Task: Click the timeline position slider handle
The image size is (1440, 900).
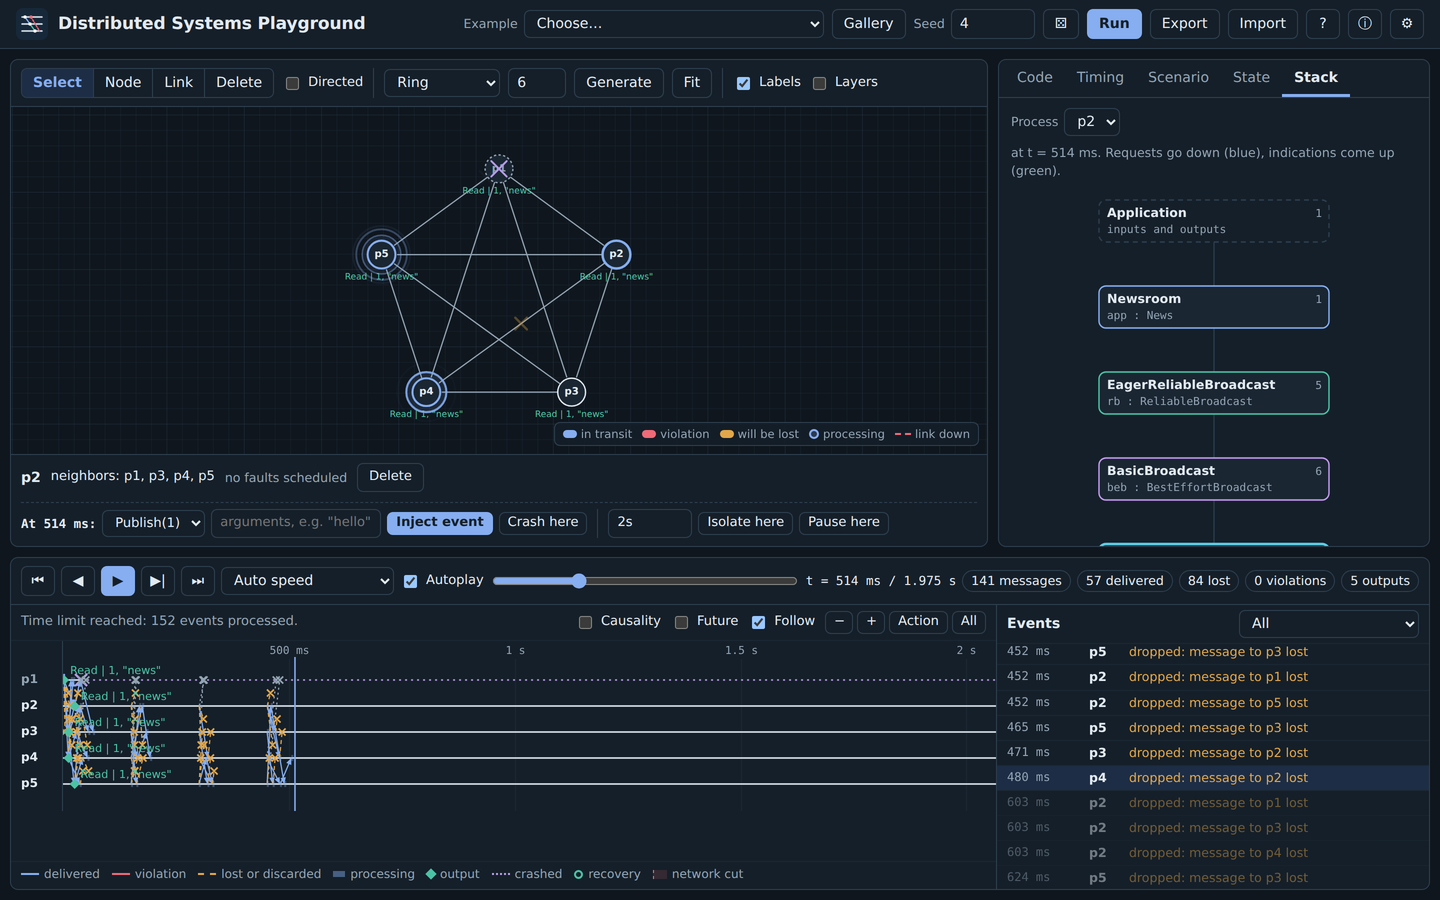Action: 579,581
